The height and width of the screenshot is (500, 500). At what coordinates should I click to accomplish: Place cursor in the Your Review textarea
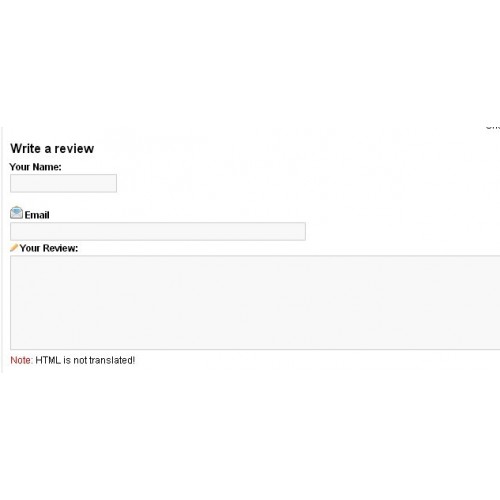(255, 303)
